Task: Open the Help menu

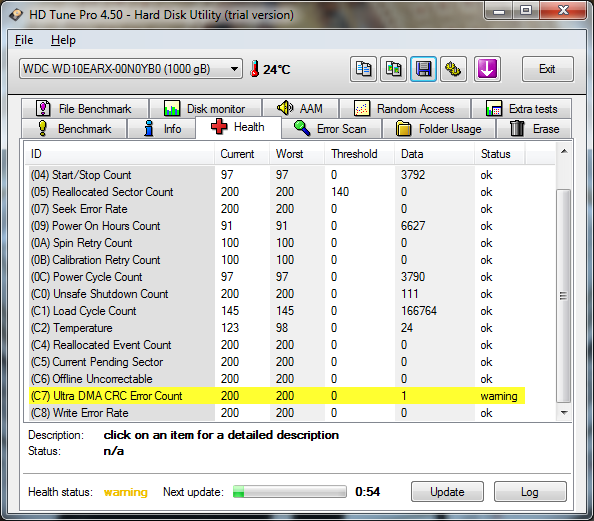Action: [63, 40]
